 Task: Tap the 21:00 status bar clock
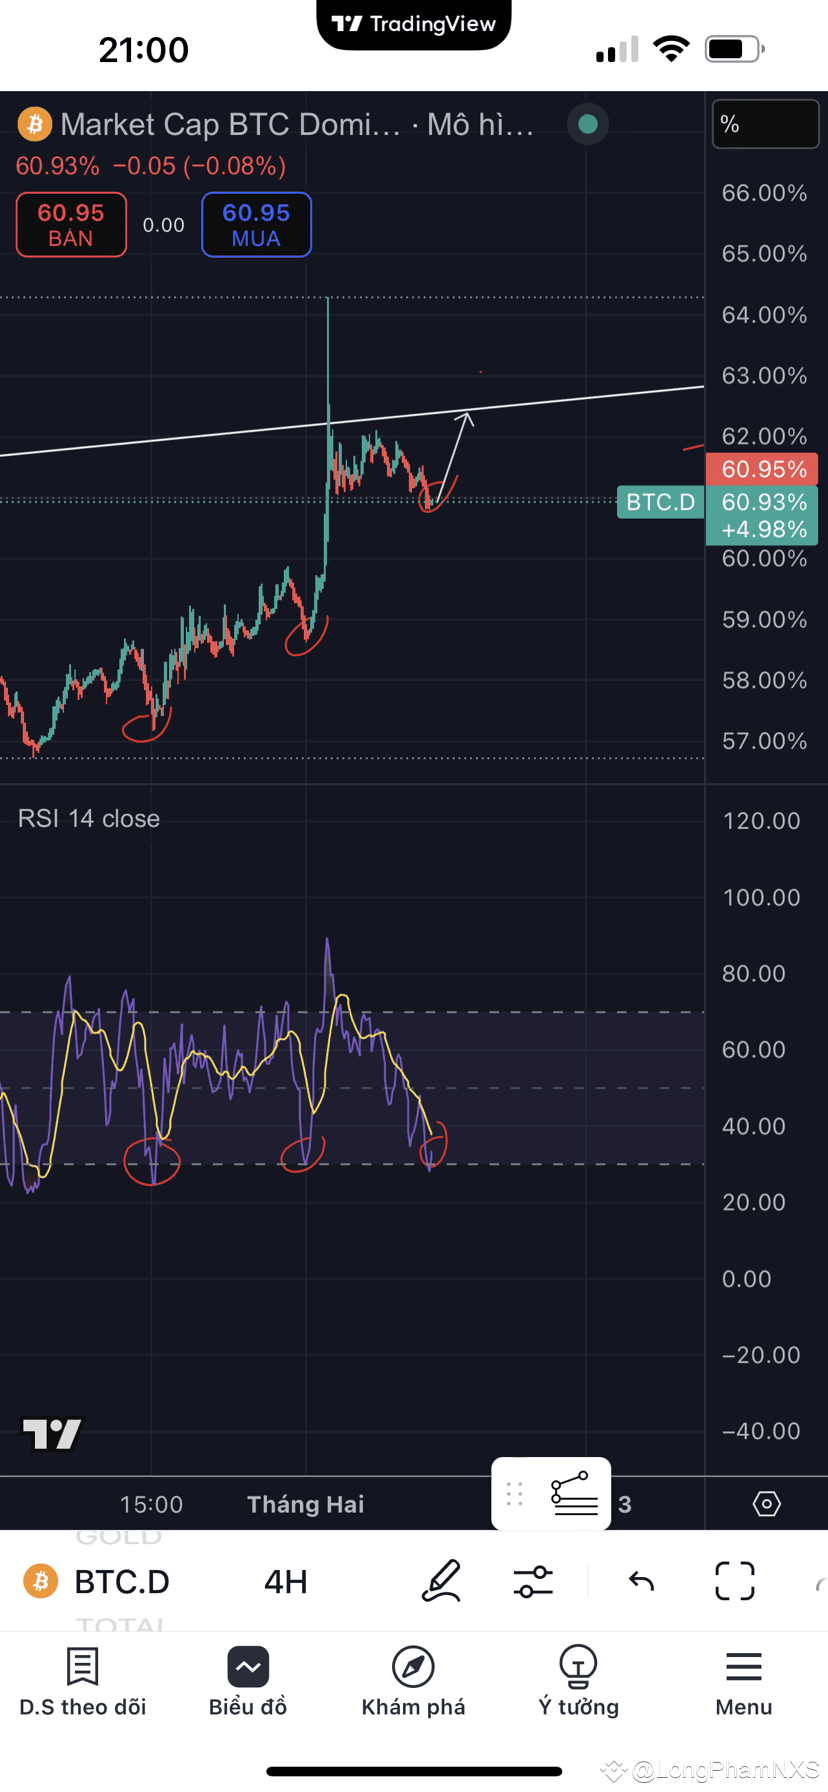coord(144,50)
